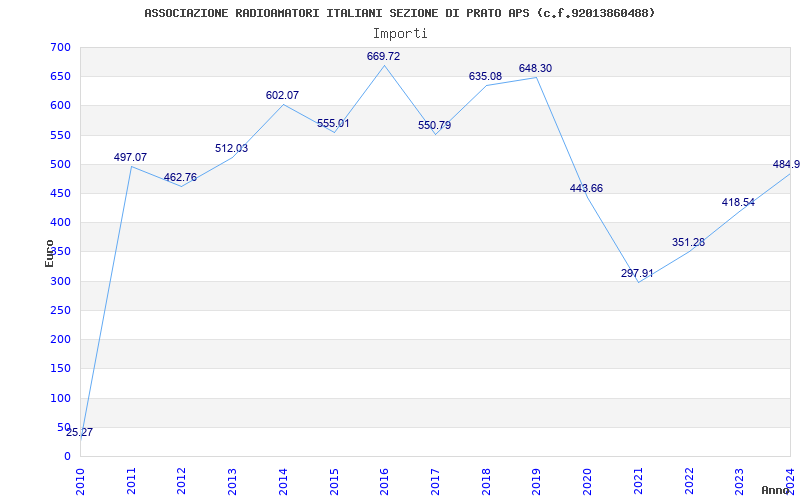Click the 2016 x-axis year label

[x=385, y=481]
